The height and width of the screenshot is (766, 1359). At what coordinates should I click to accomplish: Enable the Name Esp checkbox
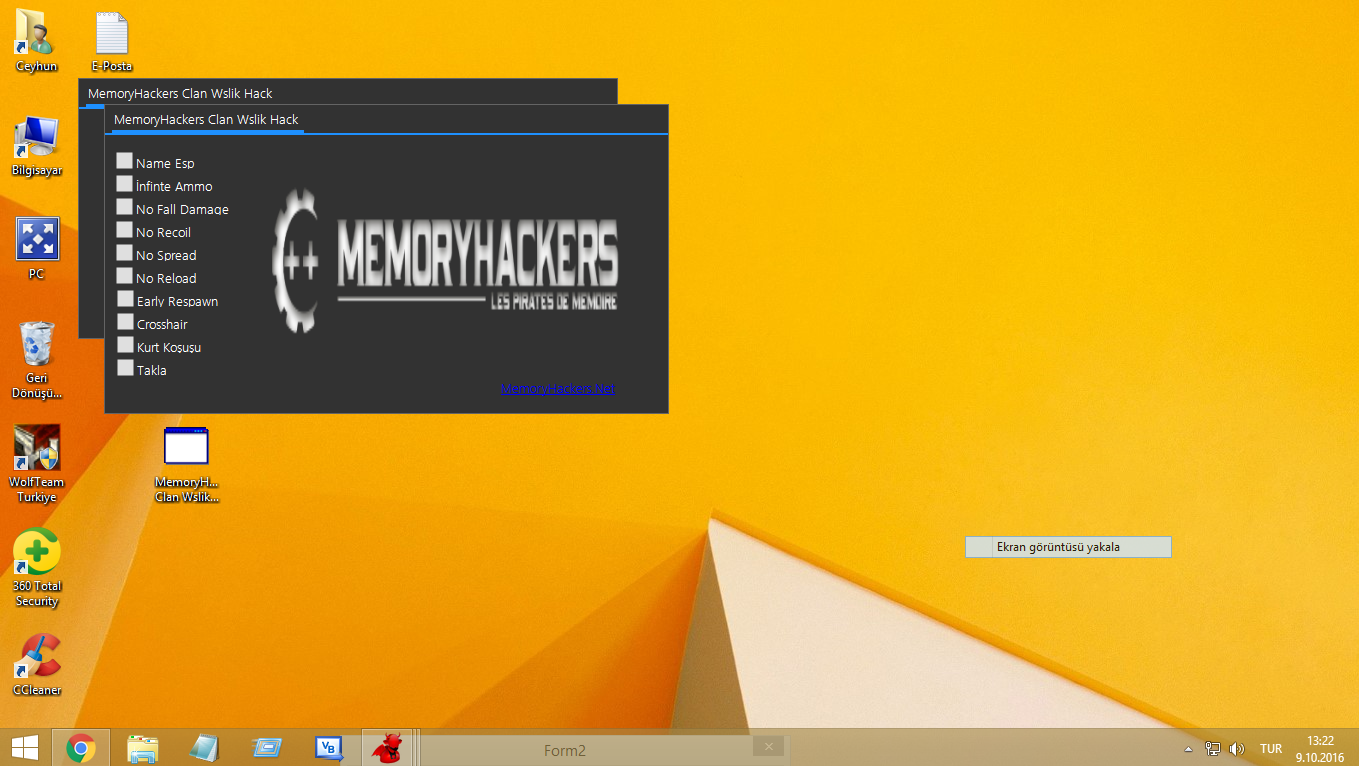tap(124, 161)
